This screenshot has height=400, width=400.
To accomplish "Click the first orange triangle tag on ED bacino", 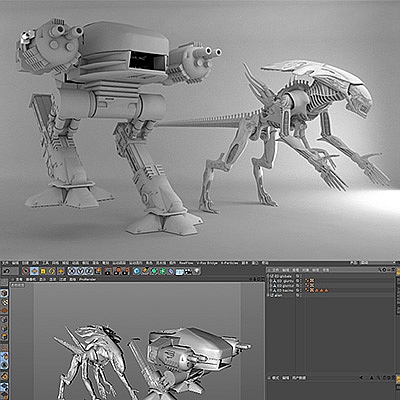I will 316,290.
